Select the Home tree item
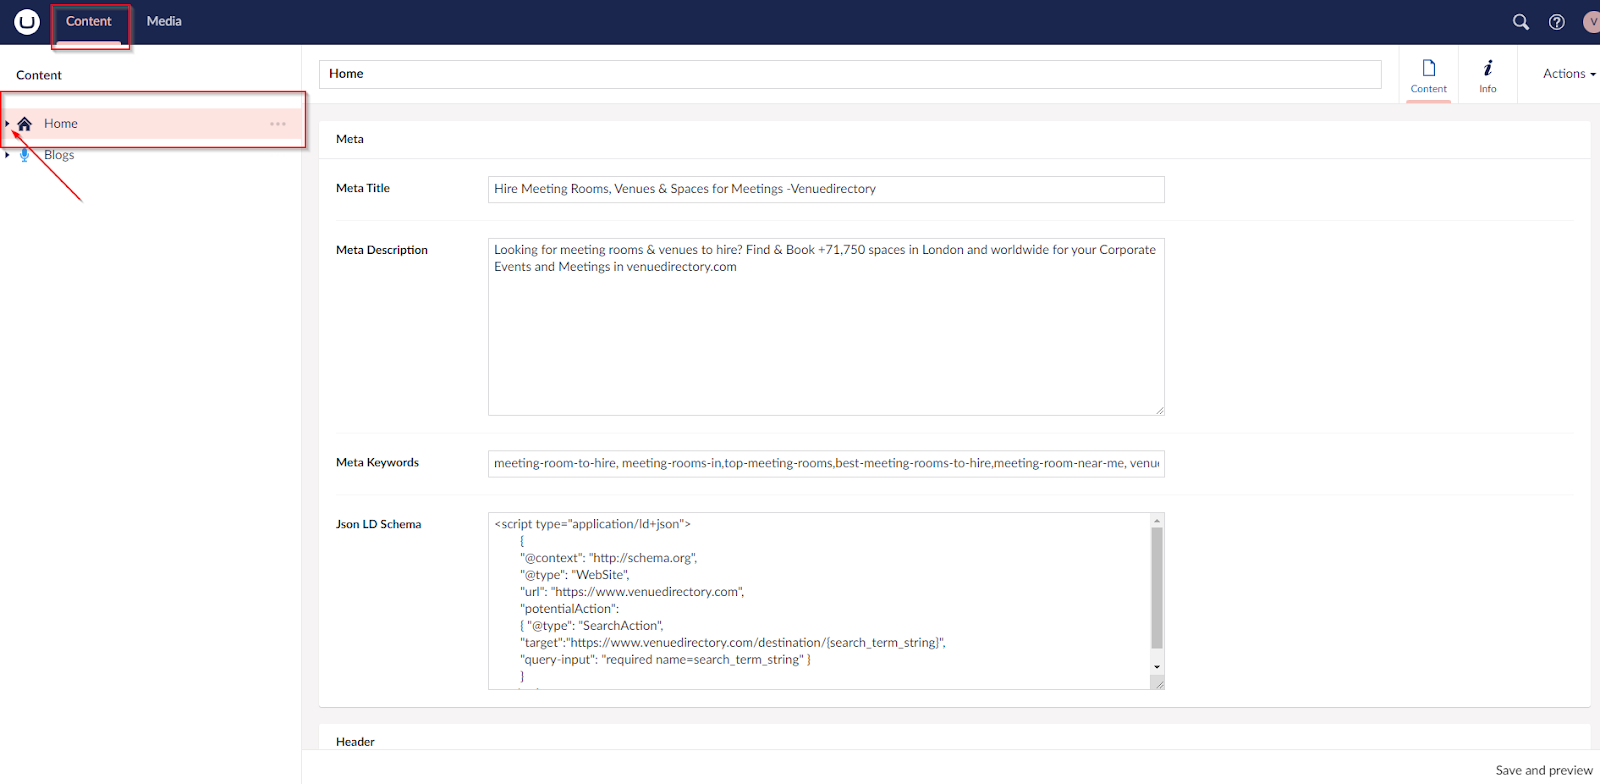Viewport: 1600px width, 784px height. coord(152,124)
